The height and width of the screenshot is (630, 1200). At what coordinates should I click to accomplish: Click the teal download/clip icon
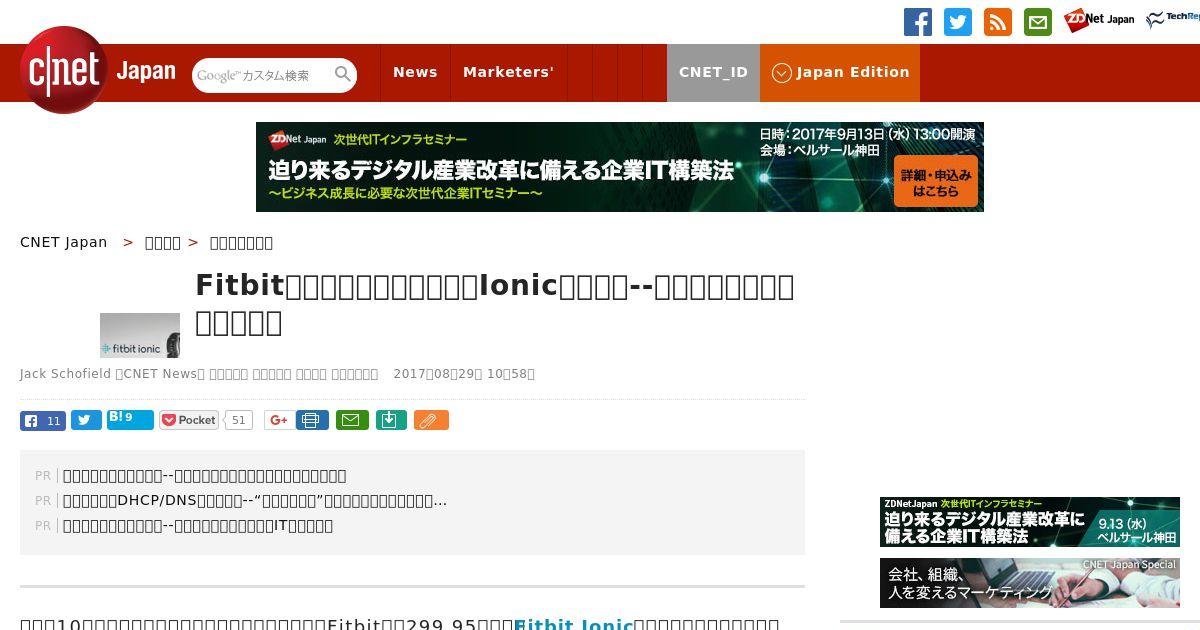pos(391,420)
